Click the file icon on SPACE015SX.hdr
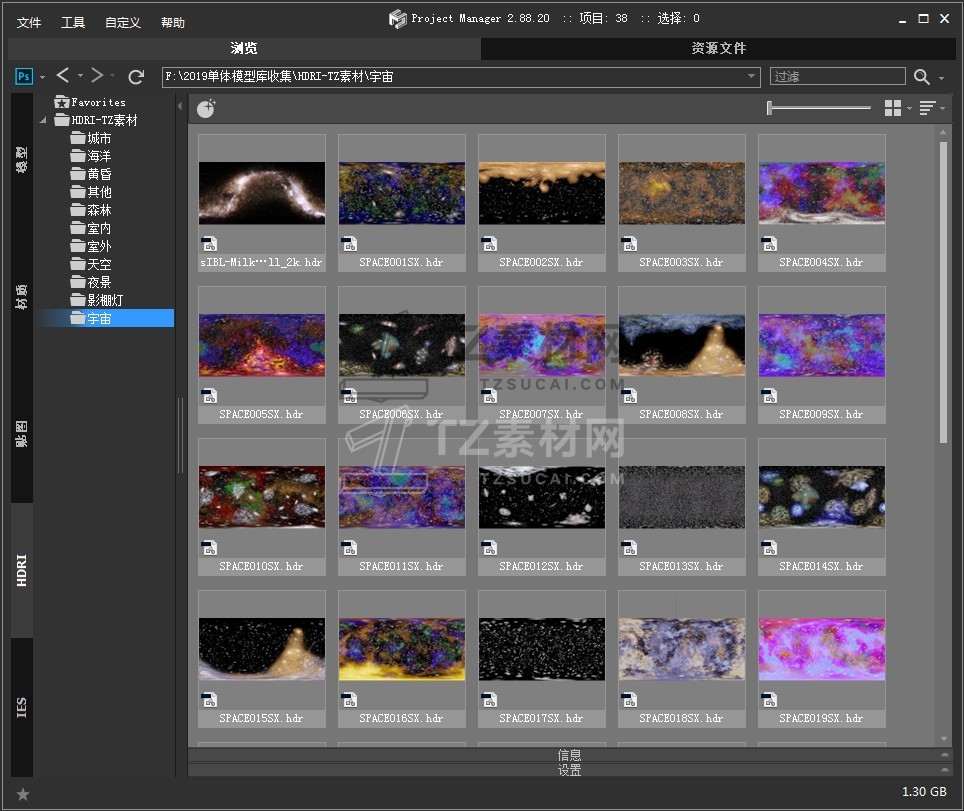Image resolution: width=964 pixels, height=811 pixels. tap(209, 700)
